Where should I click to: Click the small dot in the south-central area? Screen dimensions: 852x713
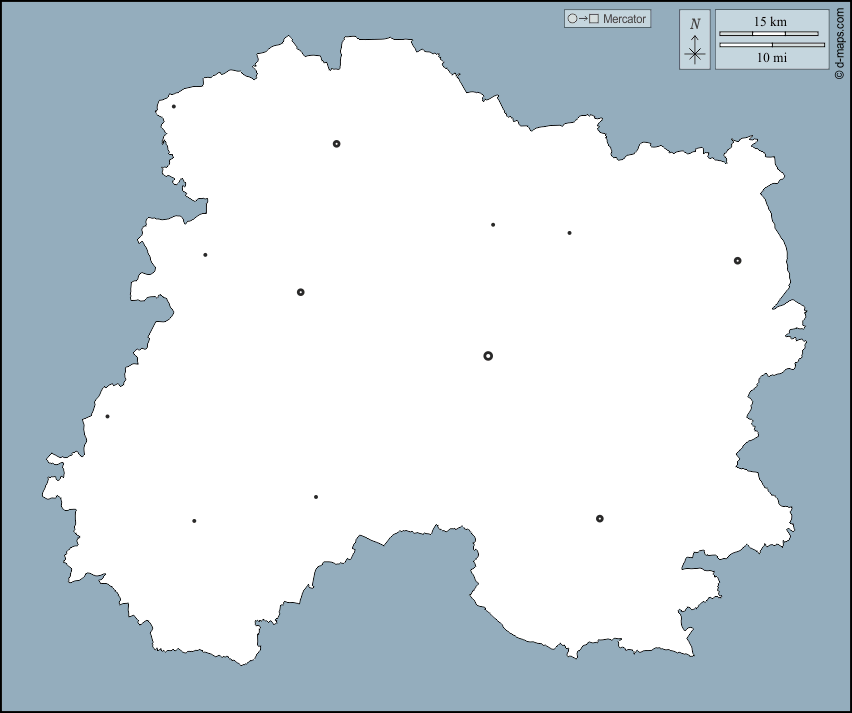click(316, 497)
